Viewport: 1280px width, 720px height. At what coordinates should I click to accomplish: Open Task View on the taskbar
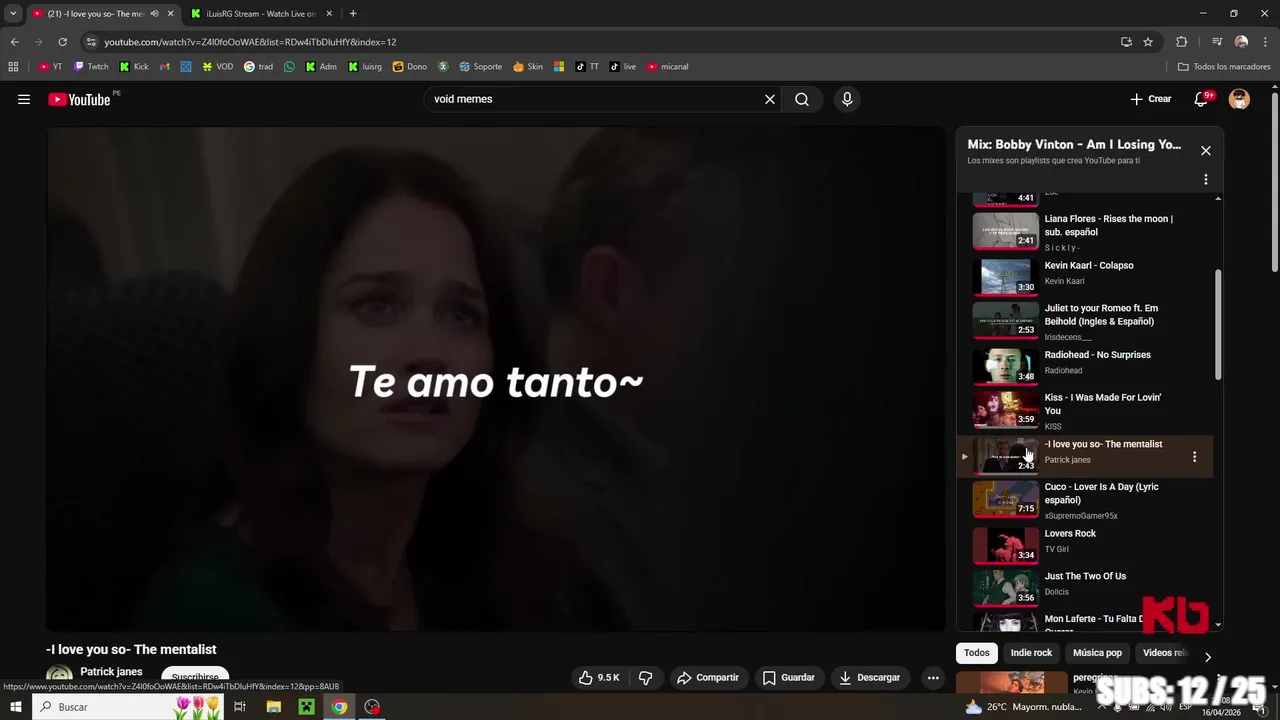pyautogui.click(x=240, y=707)
